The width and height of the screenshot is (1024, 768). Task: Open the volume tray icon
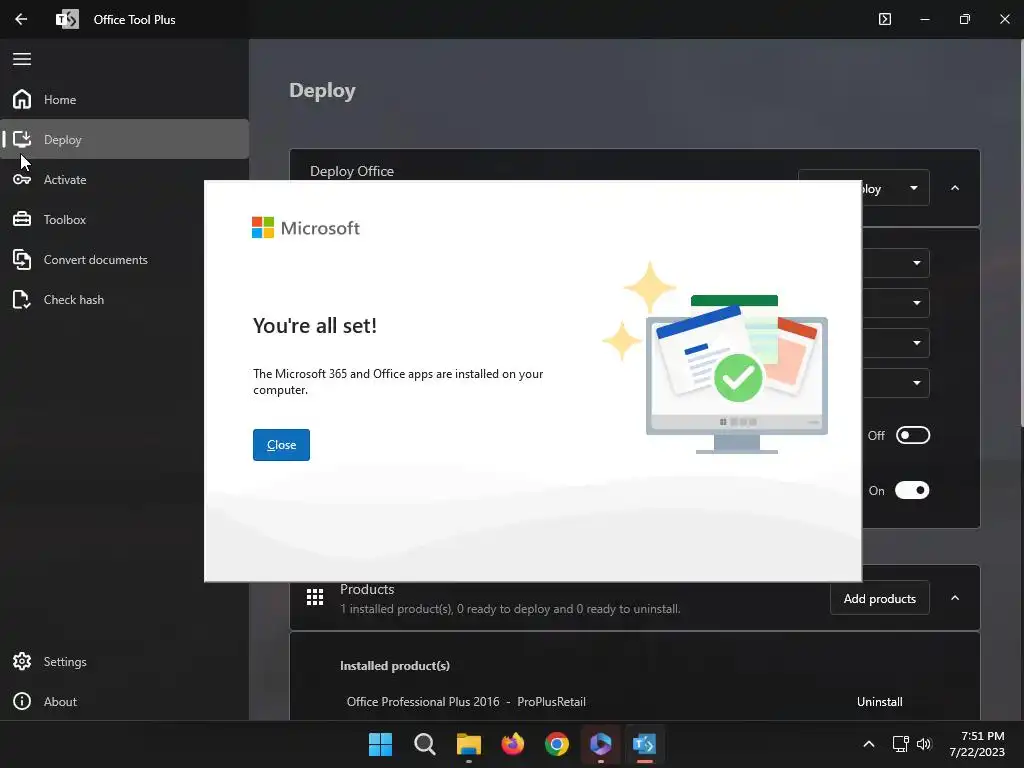[x=924, y=744]
